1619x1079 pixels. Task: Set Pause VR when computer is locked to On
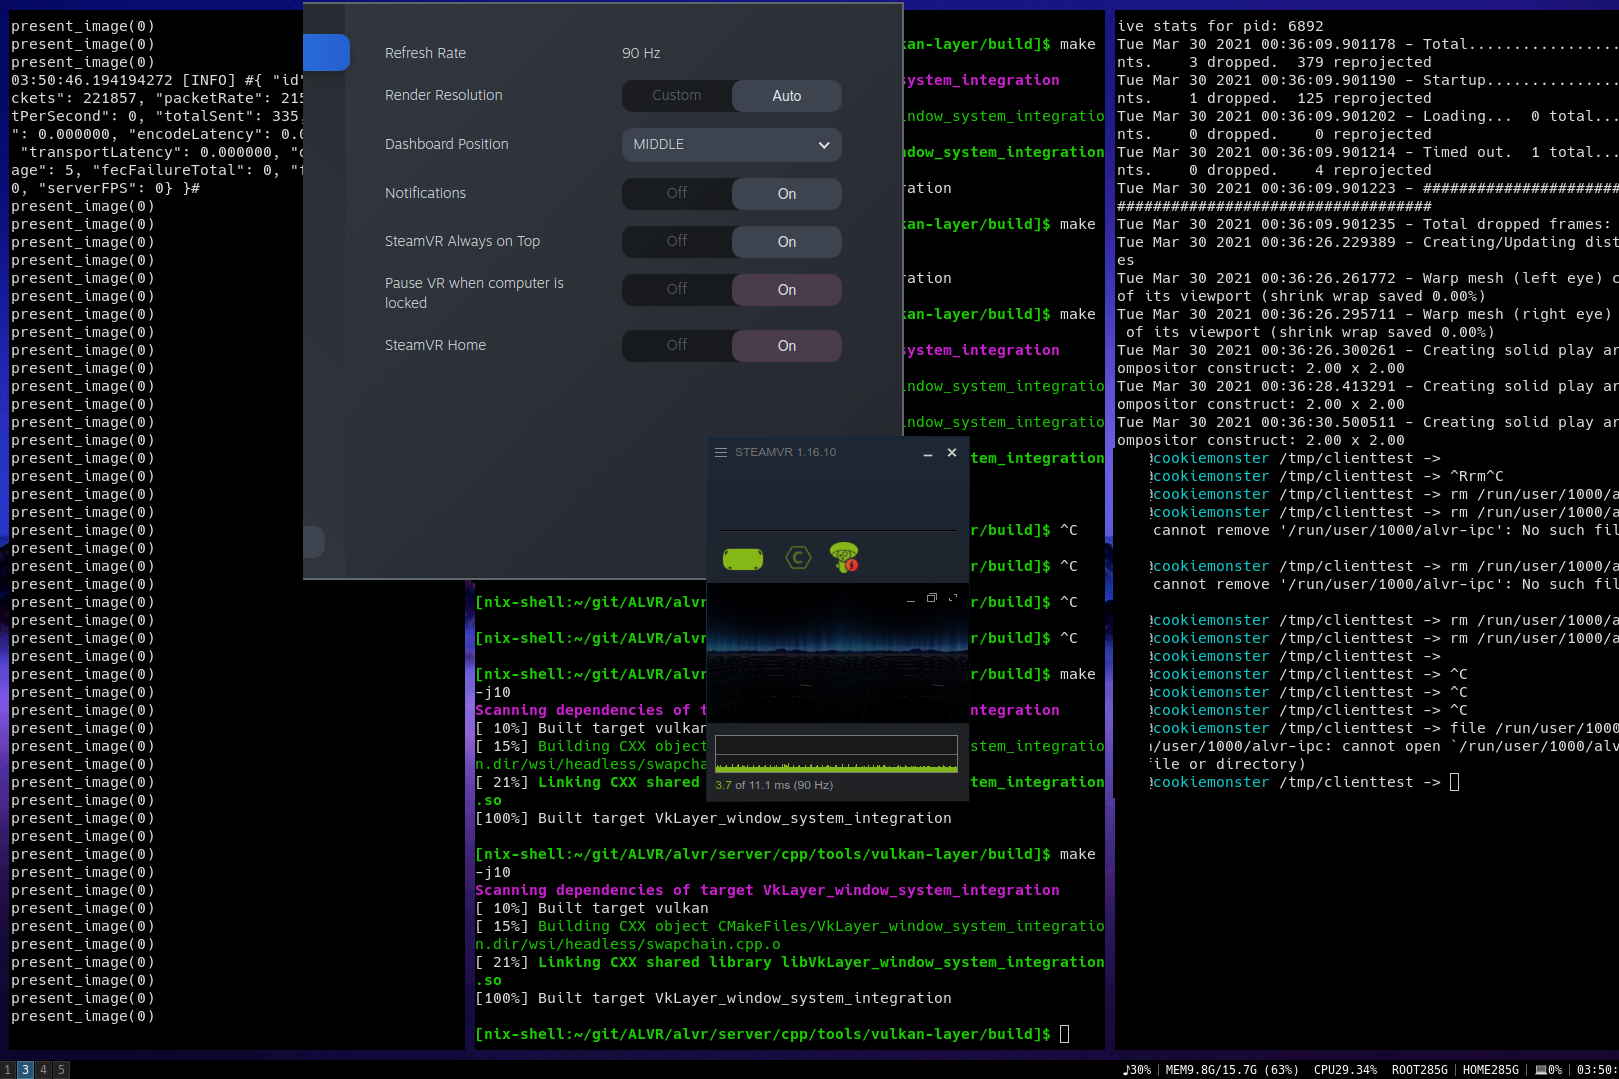tap(787, 290)
